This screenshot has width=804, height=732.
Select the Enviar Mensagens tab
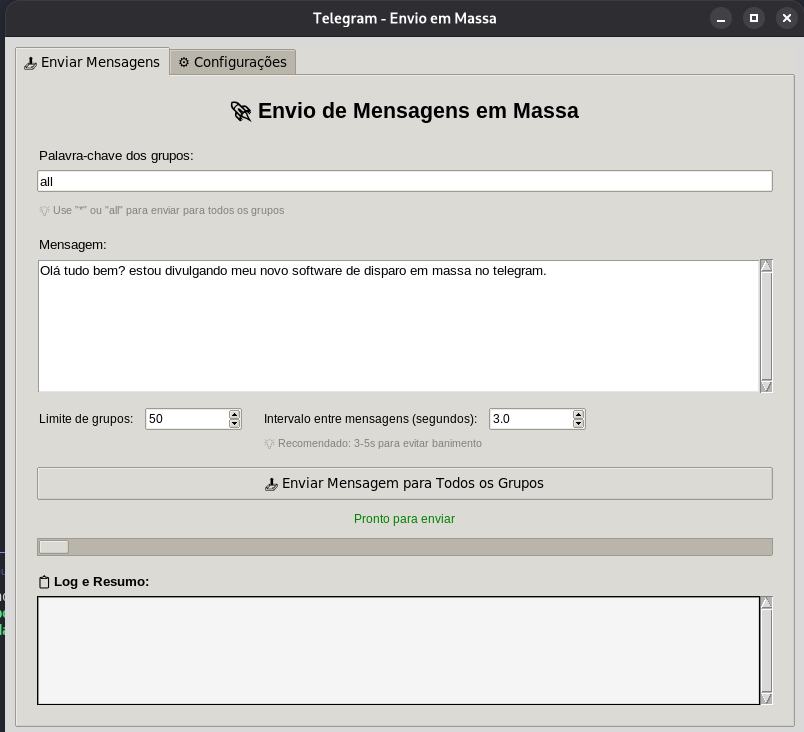tap(92, 61)
